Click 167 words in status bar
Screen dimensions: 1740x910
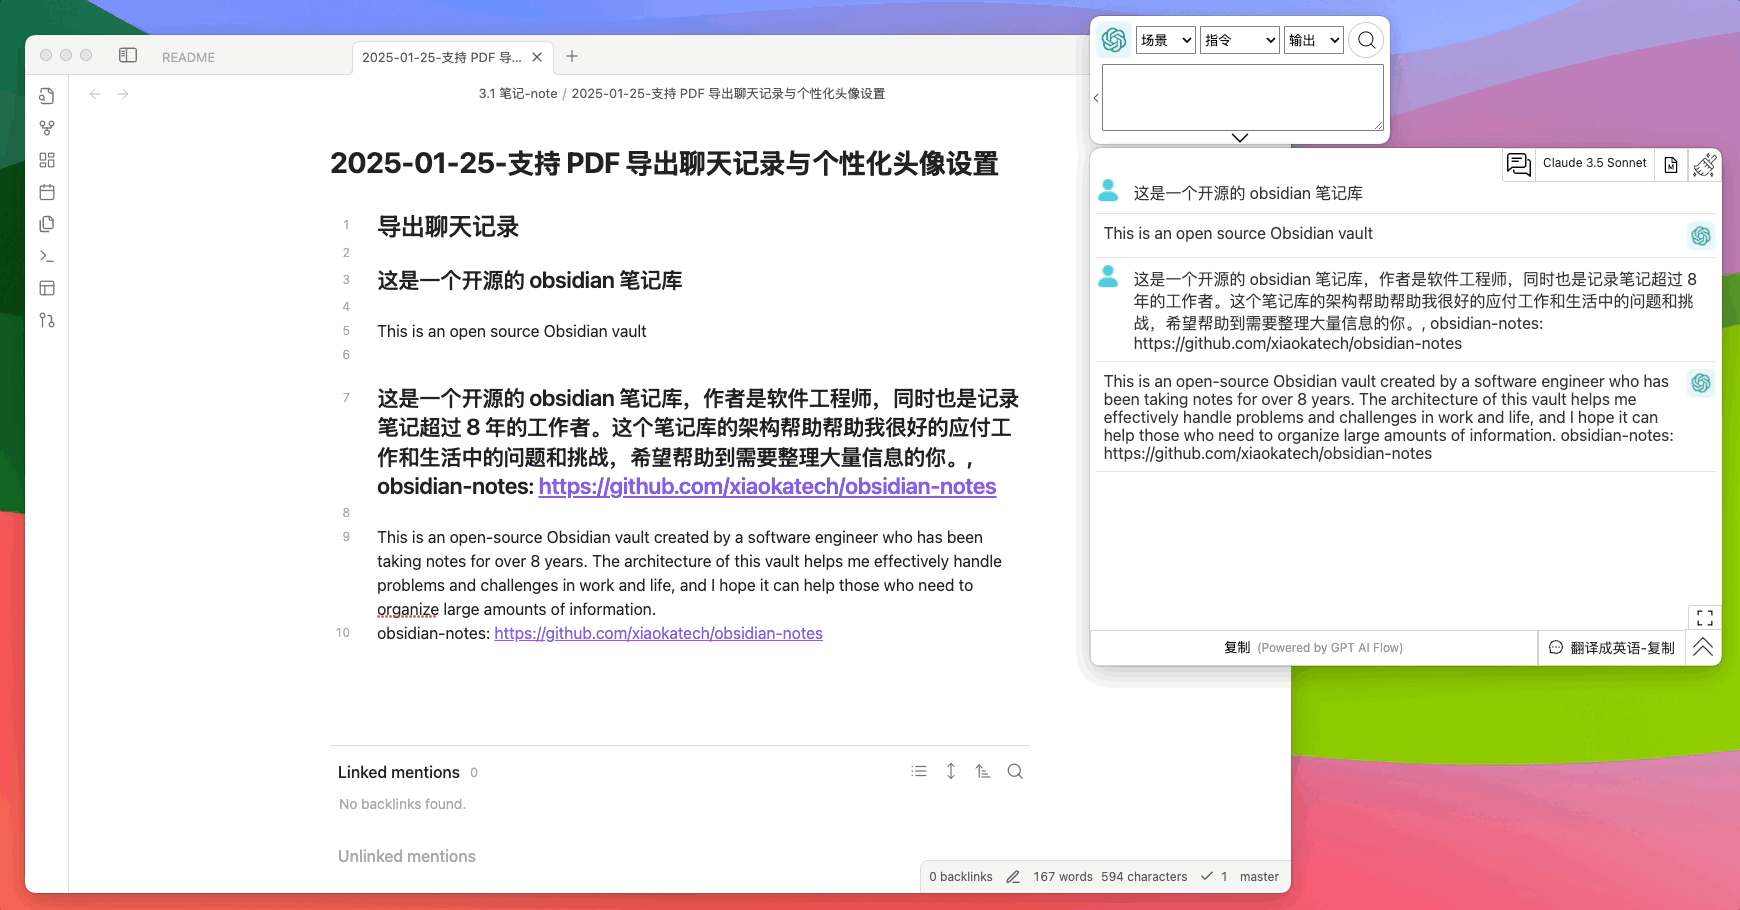point(1063,877)
